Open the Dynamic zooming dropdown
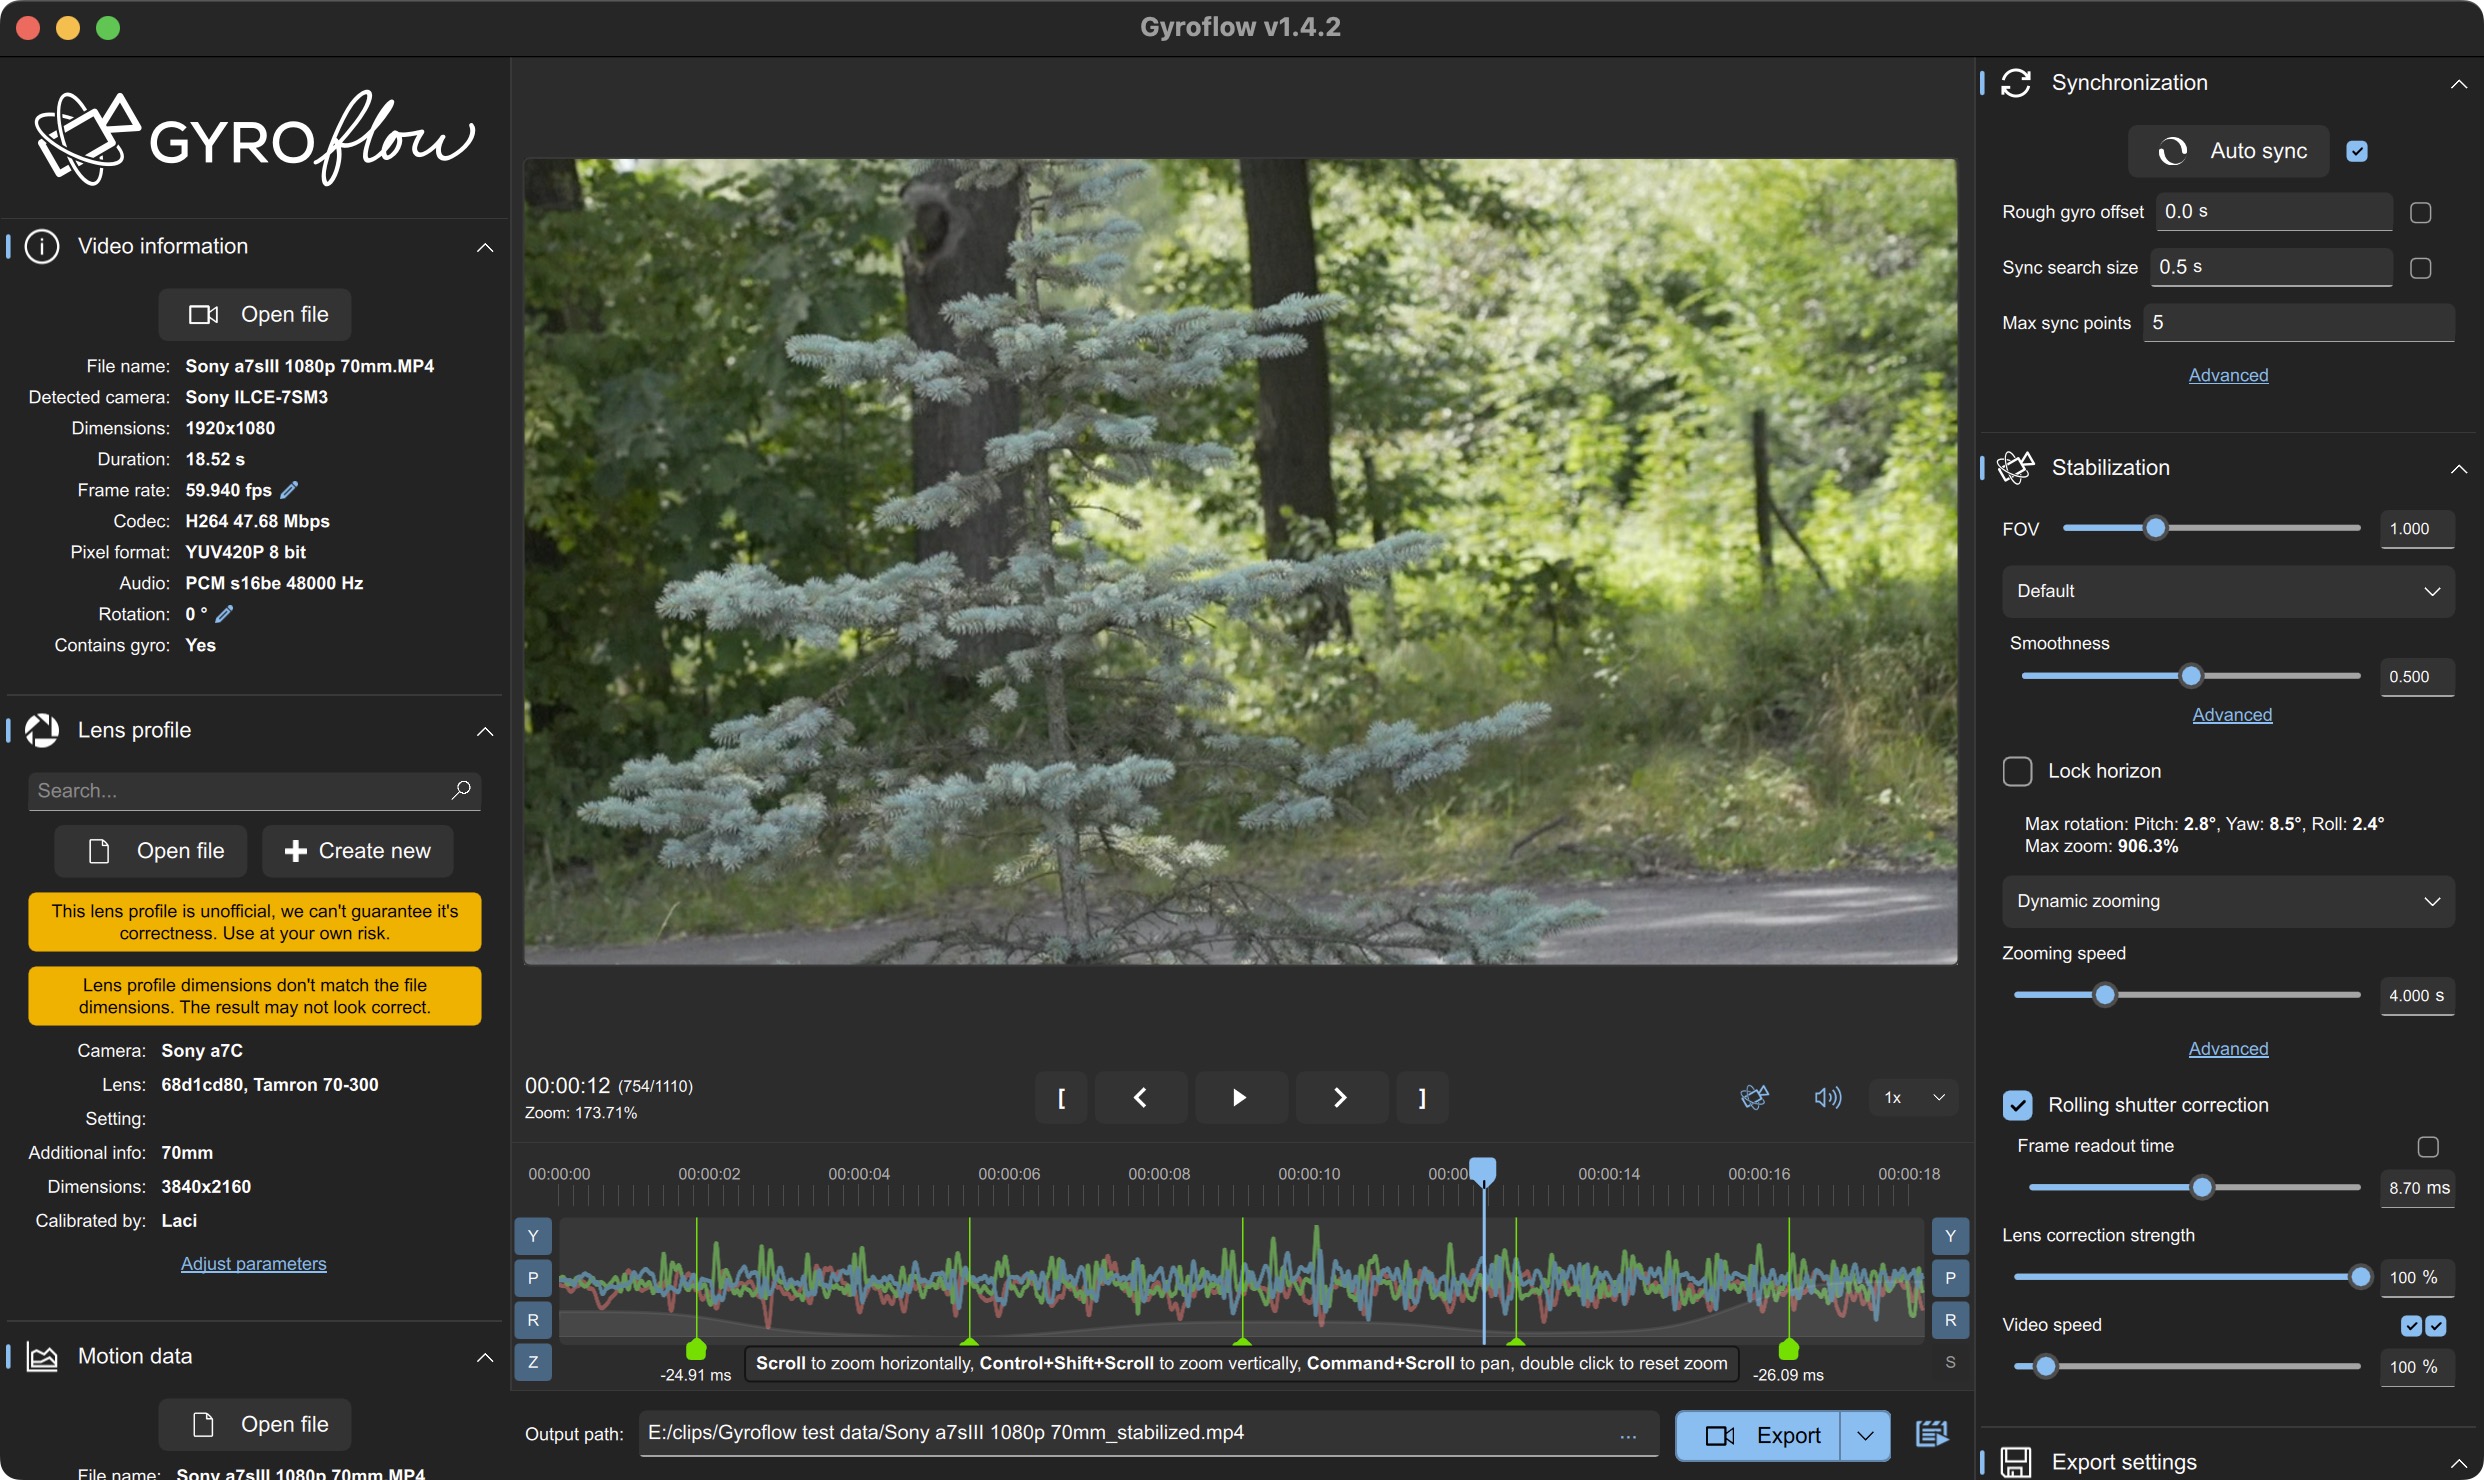 point(2228,901)
